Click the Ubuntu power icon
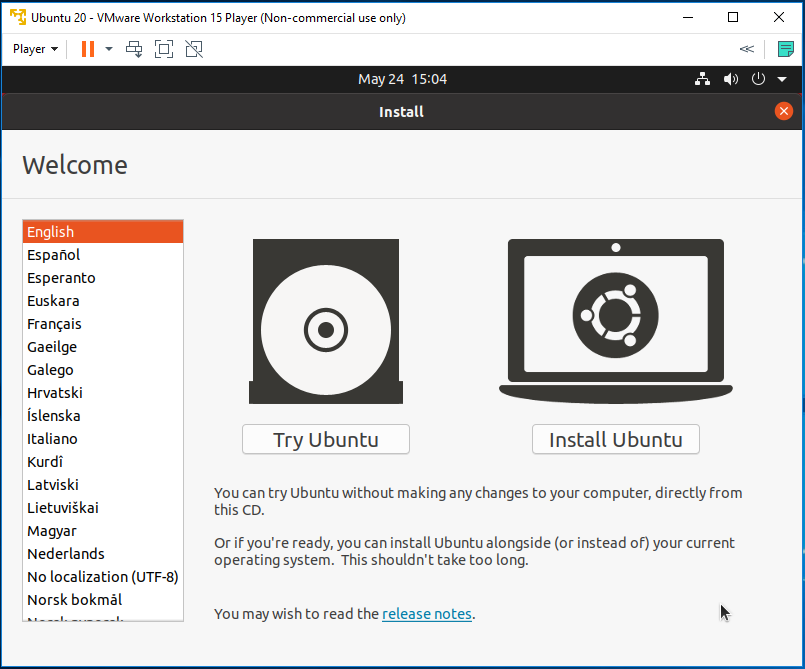 758,79
